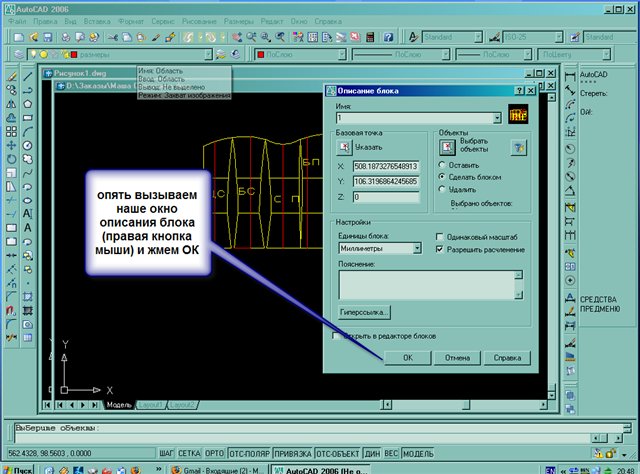Click the pick base point icon (Указать)
The width and height of the screenshot is (640, 474).
(x=343, y=146)
